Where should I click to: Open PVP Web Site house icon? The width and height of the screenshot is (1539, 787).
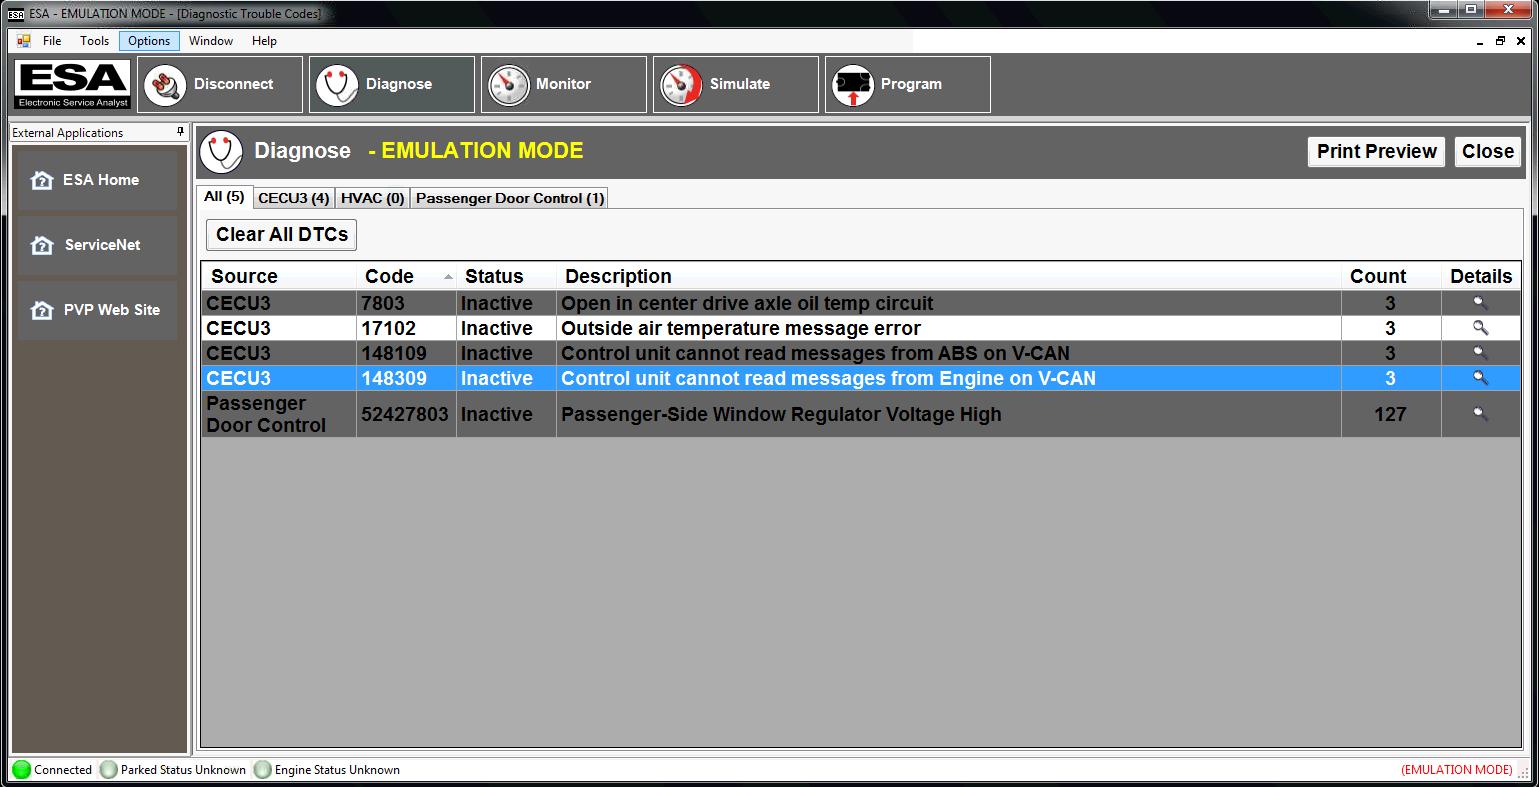42,310
